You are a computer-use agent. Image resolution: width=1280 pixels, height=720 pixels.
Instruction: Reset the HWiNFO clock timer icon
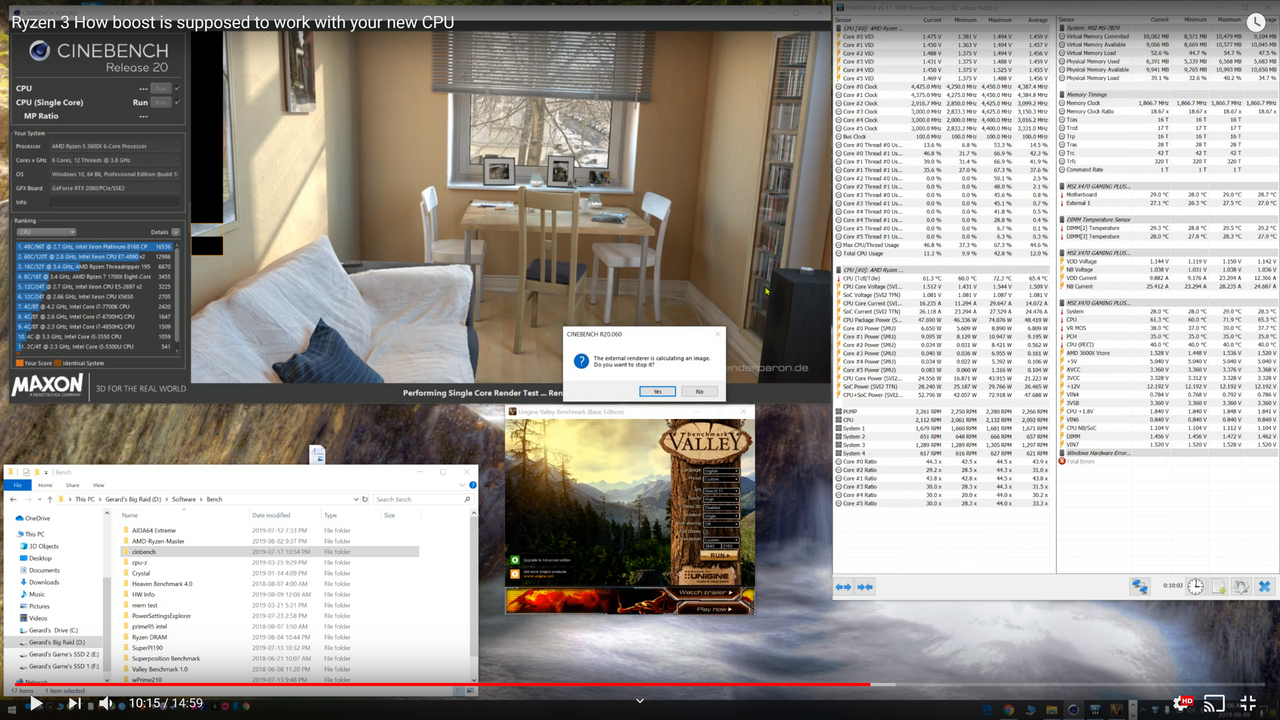[1196, 587]
